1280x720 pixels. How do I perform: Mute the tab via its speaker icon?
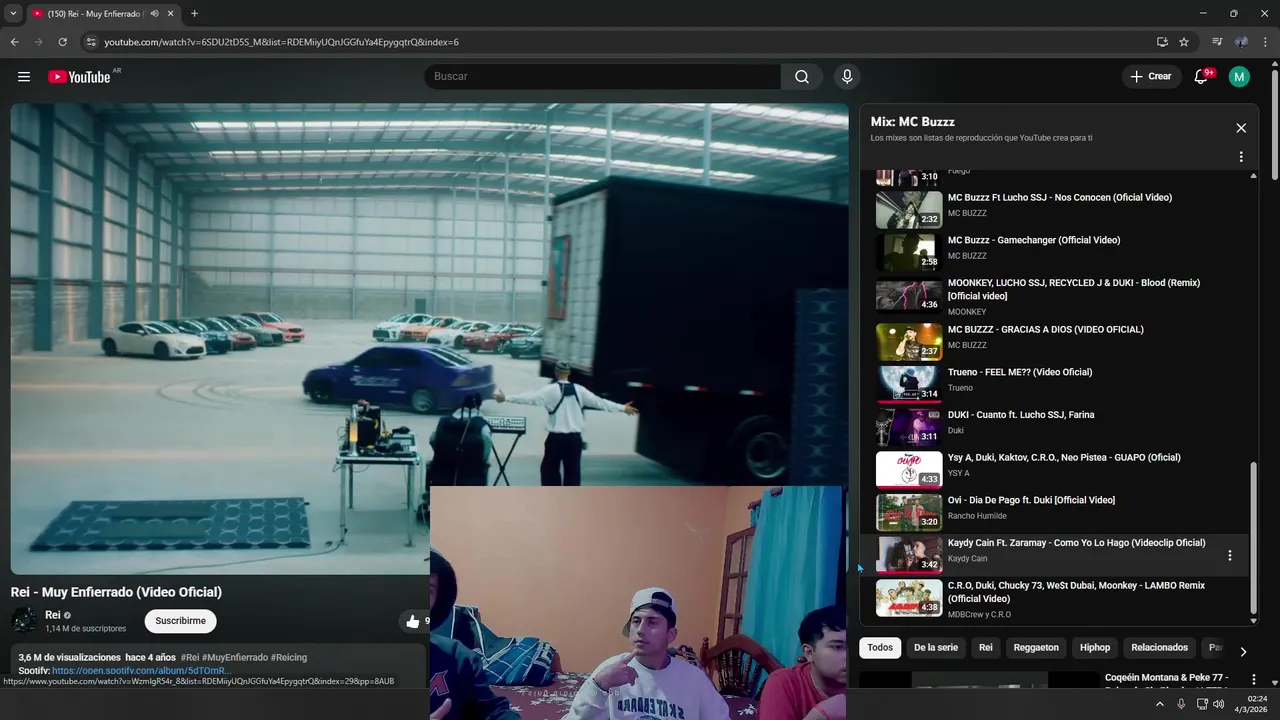[x=154, y=14]
